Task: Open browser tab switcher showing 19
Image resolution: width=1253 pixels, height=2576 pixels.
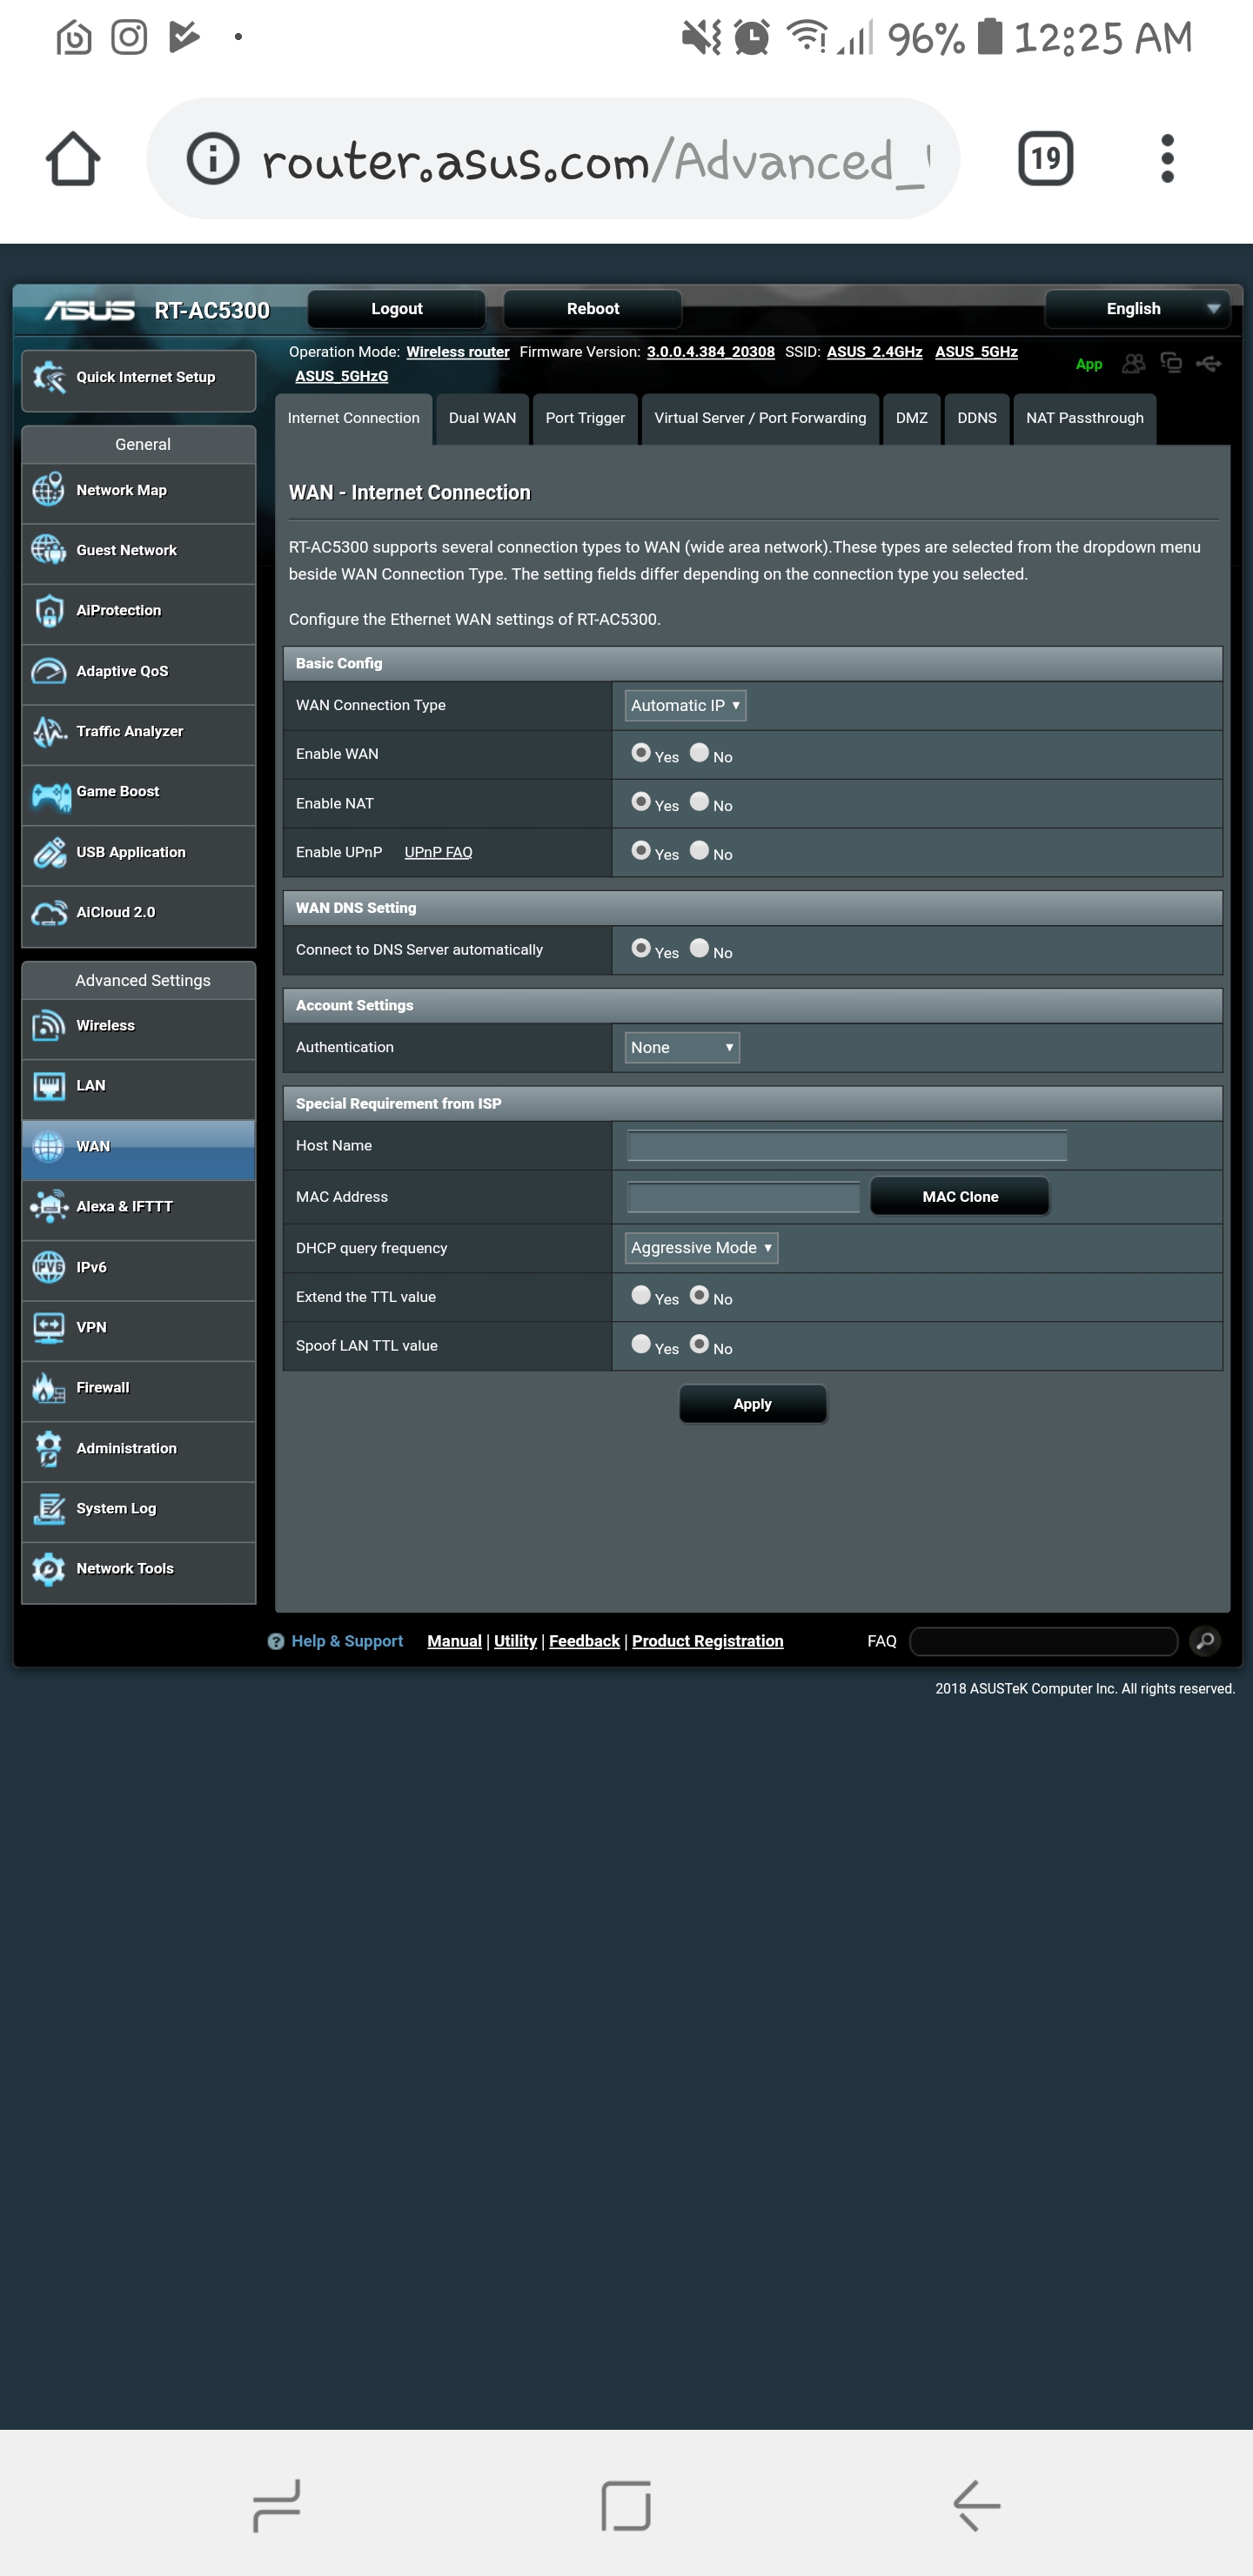Action: (1045, 158)
